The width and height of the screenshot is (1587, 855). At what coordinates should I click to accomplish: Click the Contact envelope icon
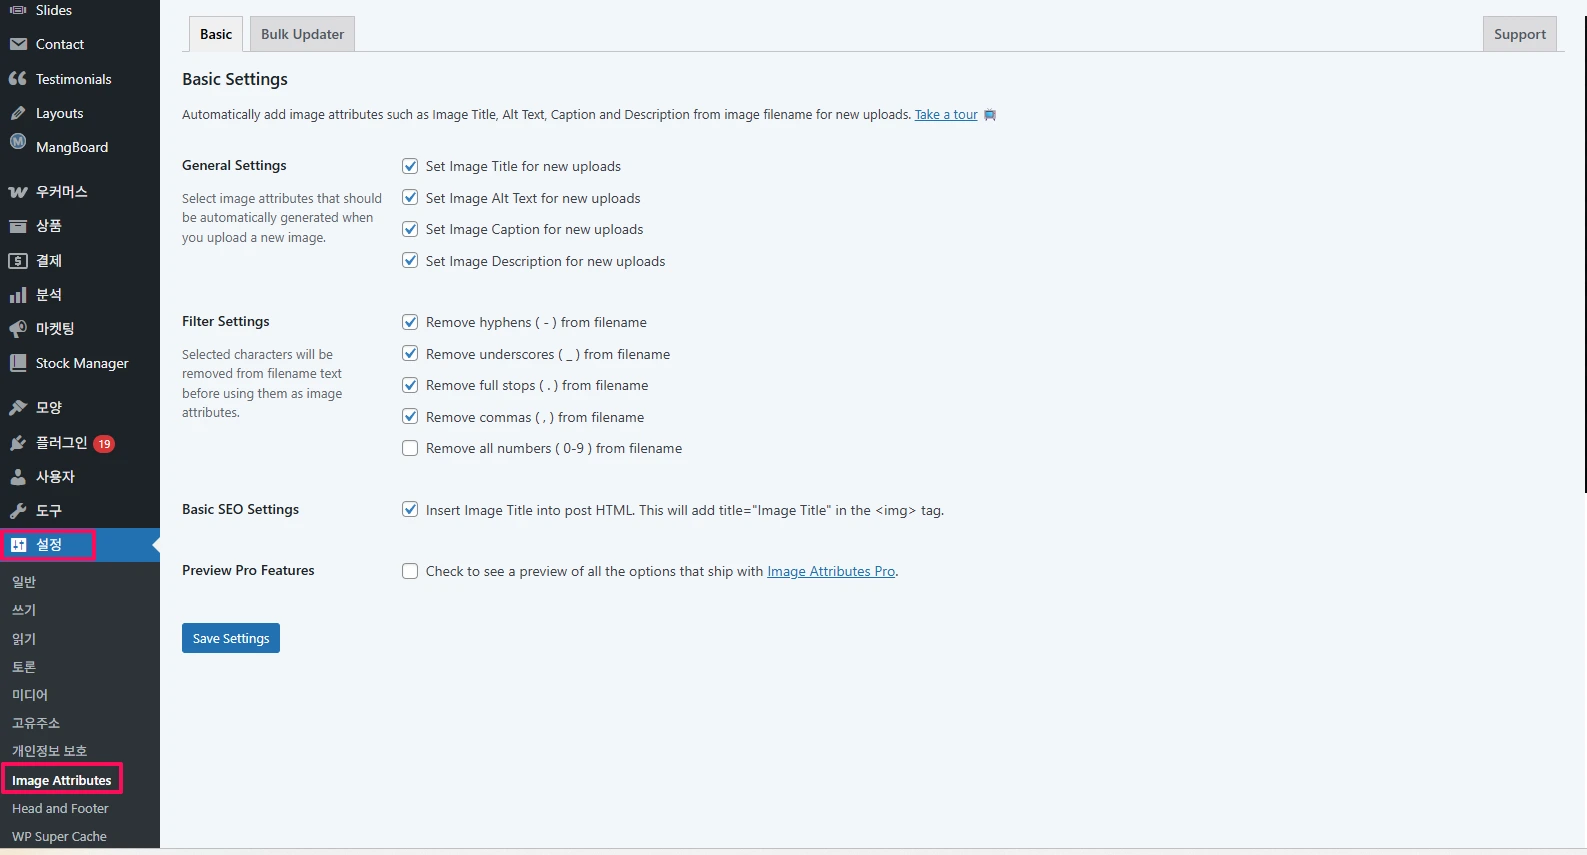18,44
